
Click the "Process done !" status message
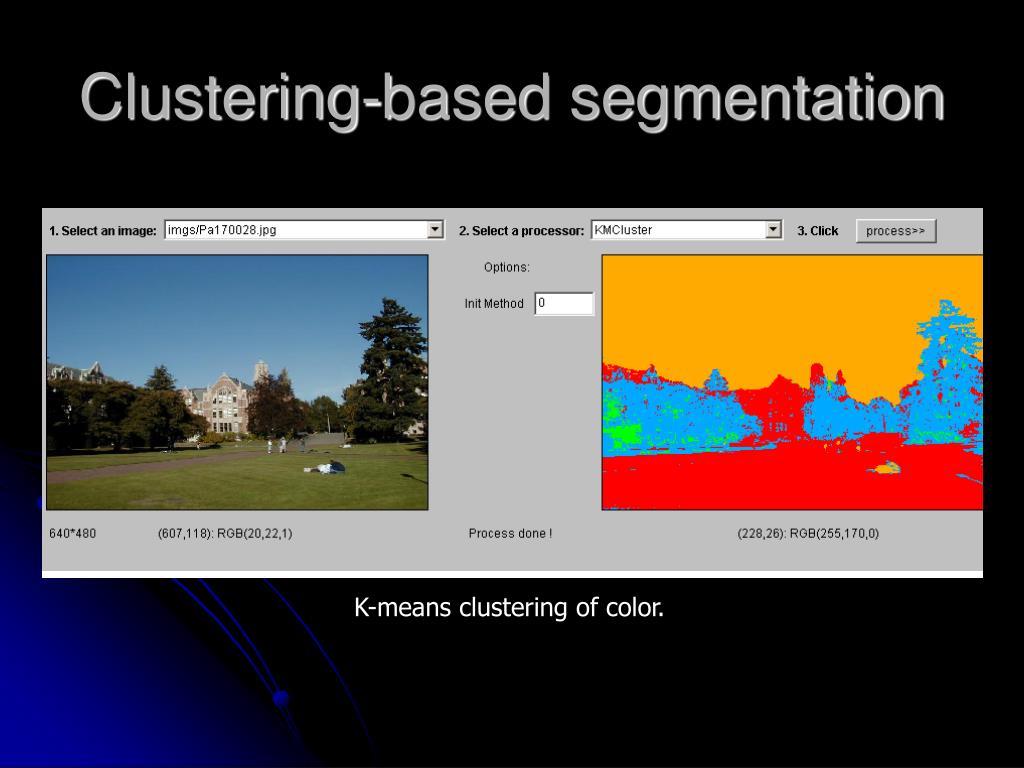510,534
